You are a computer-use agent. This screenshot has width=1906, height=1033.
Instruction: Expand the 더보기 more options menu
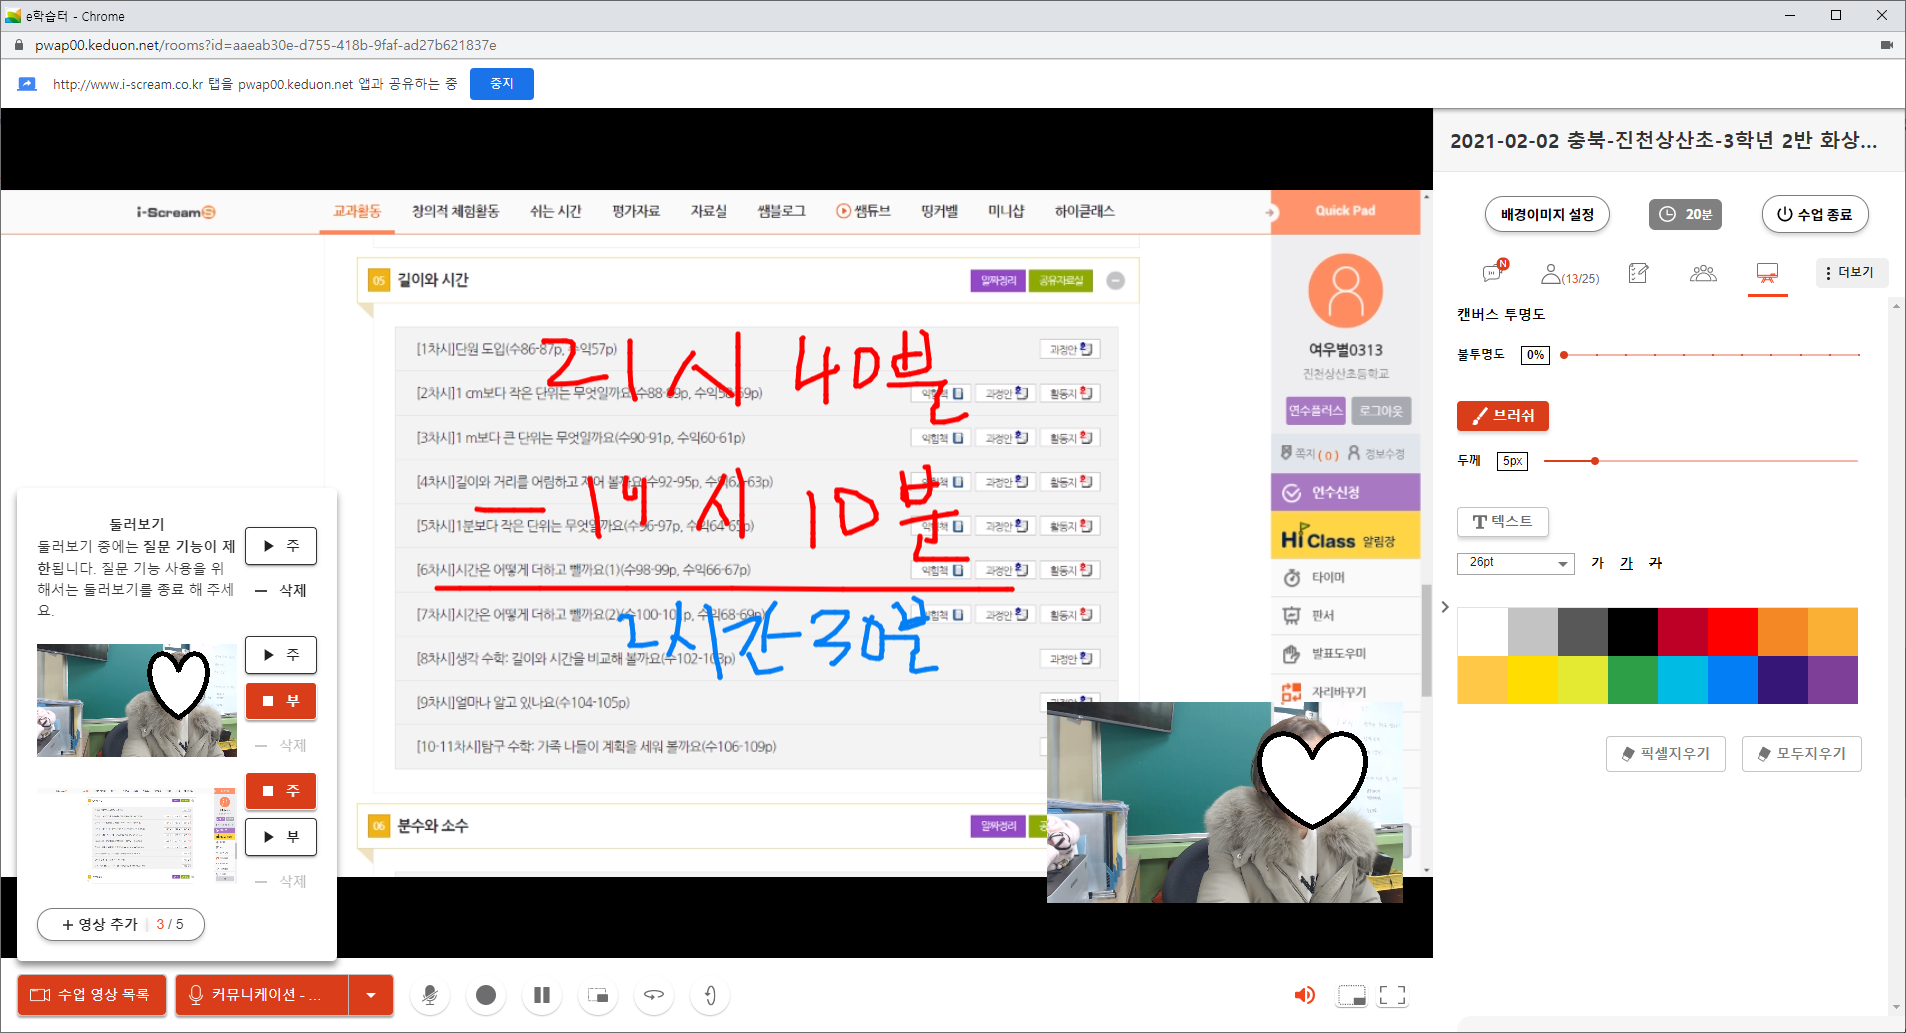(x=1850, y=273)
